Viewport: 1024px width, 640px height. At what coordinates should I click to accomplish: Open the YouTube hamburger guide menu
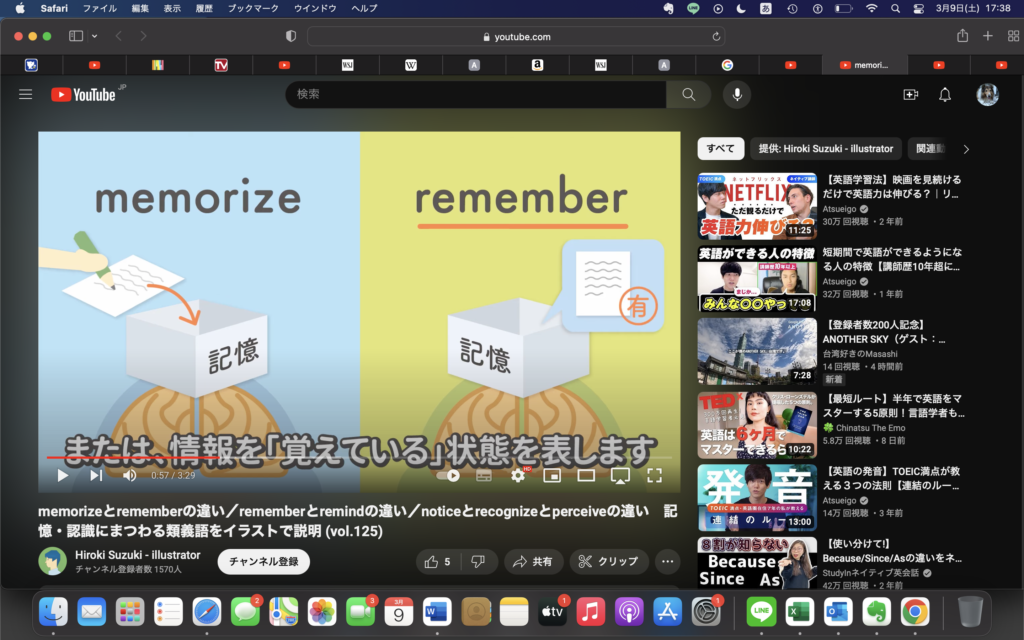tap(26, 94)
